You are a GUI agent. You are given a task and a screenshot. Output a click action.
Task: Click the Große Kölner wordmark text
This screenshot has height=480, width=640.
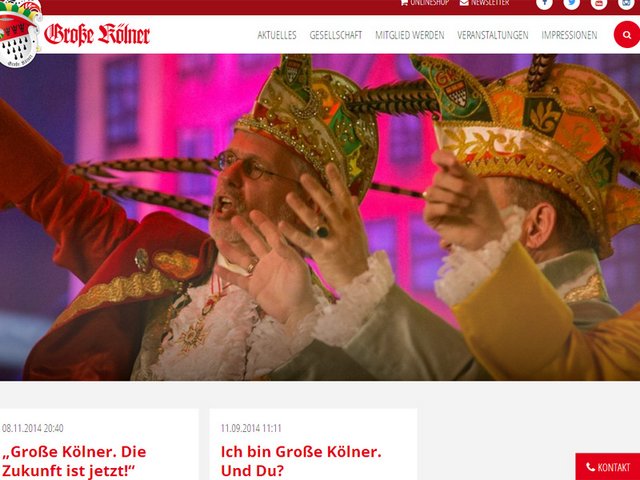[97, 35]
